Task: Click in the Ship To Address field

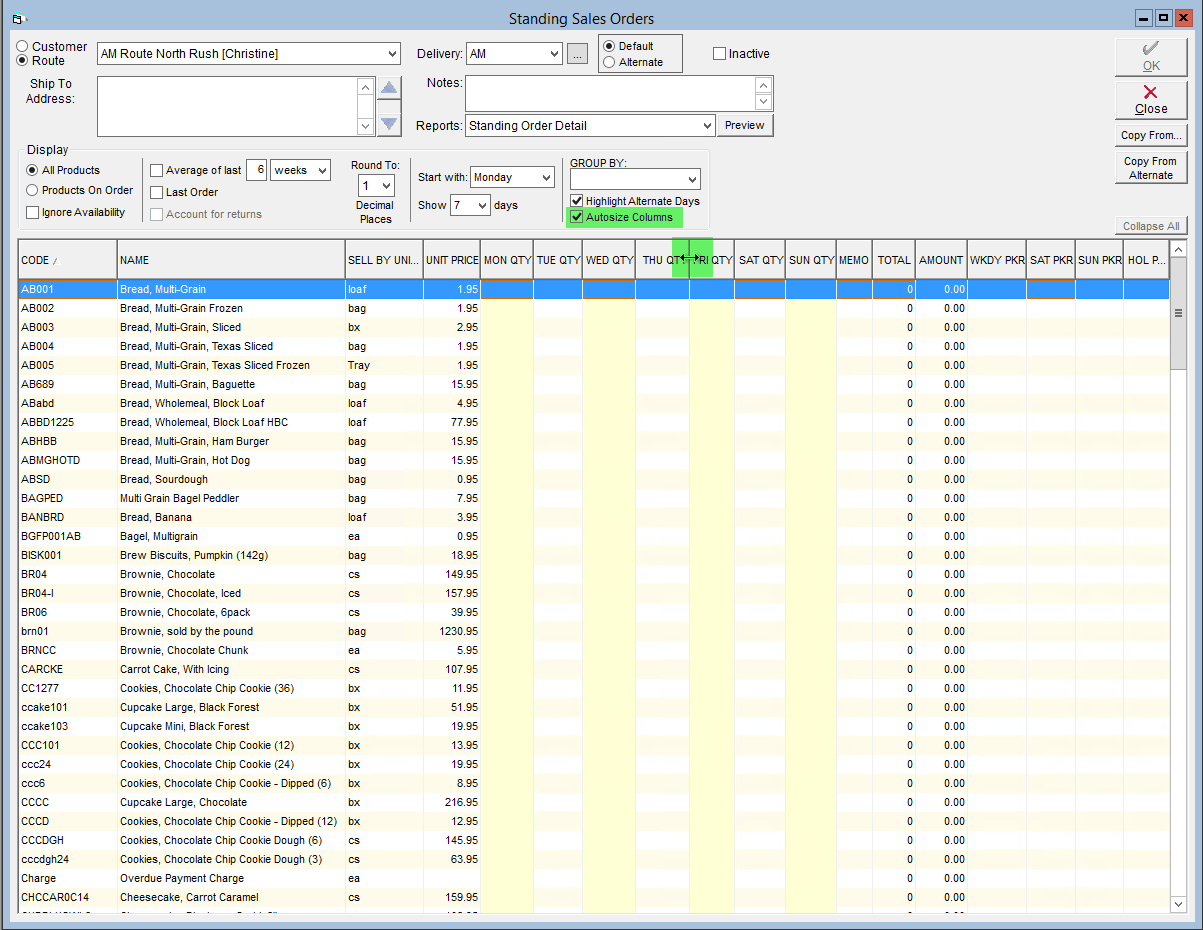Action: tap(227, 106)
